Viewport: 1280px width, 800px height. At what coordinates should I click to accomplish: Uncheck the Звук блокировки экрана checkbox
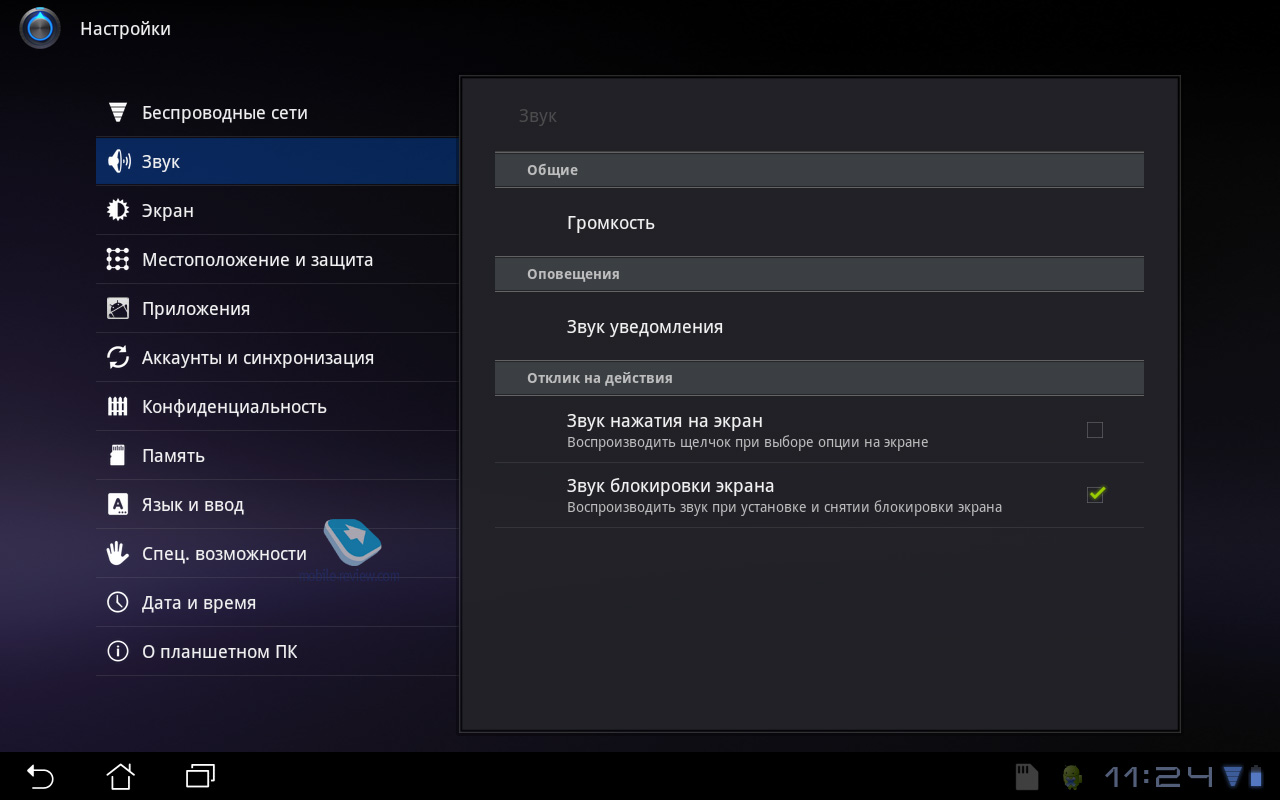(x=1095, y=494)
